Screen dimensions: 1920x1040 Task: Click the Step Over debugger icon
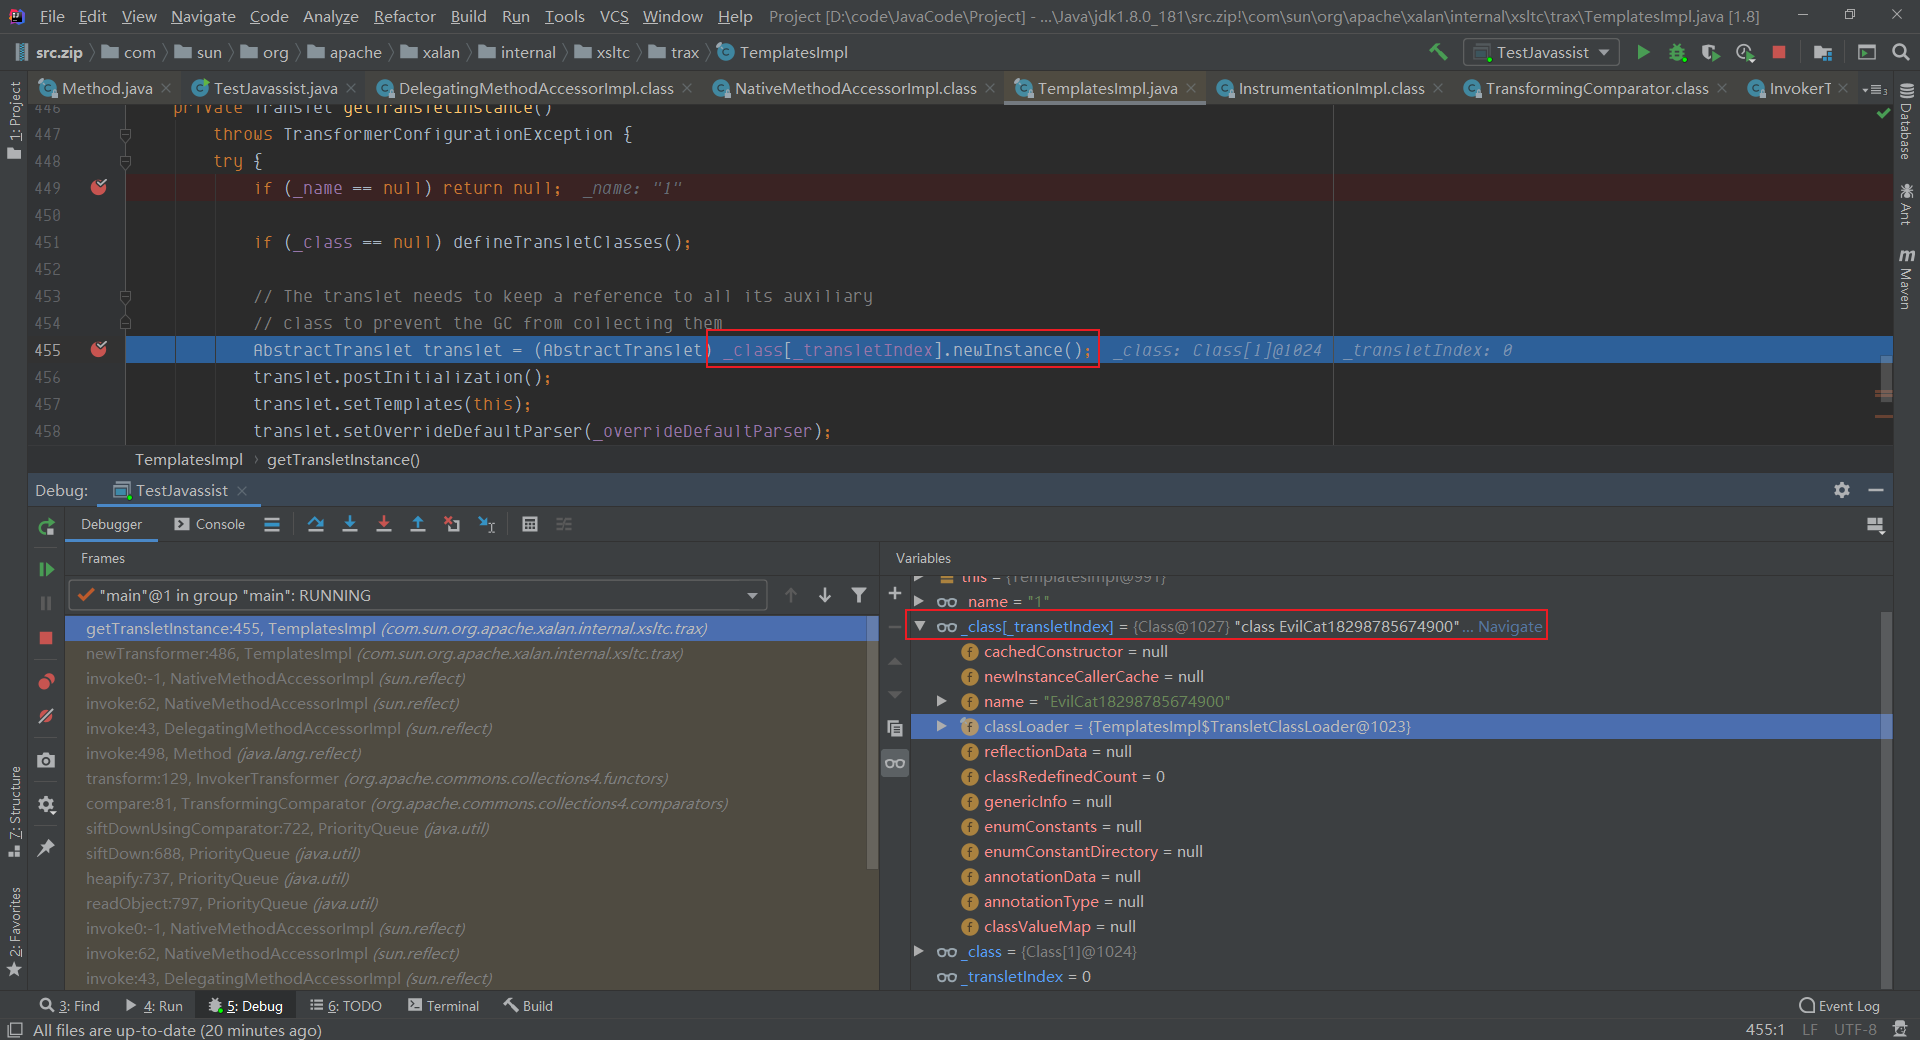coord(316,524)
